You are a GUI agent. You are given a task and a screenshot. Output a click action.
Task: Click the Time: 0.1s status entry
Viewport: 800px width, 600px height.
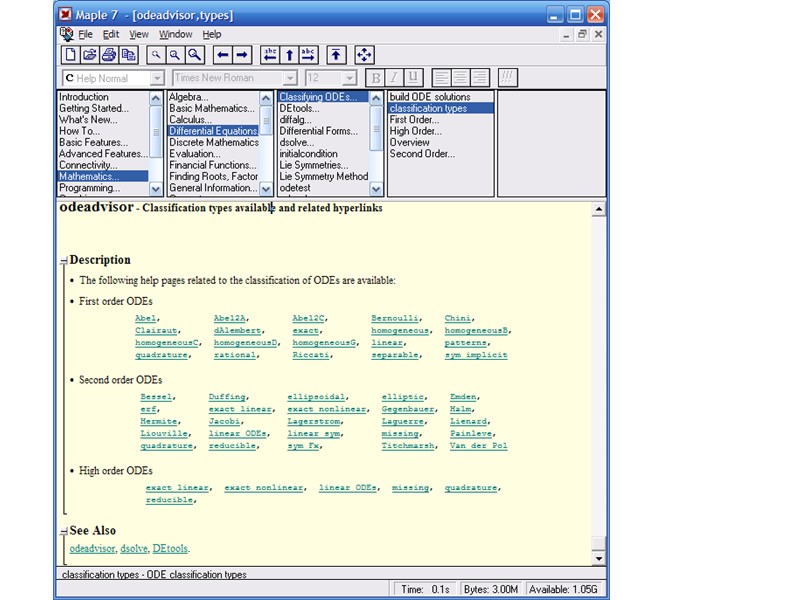tap(424, 589)
